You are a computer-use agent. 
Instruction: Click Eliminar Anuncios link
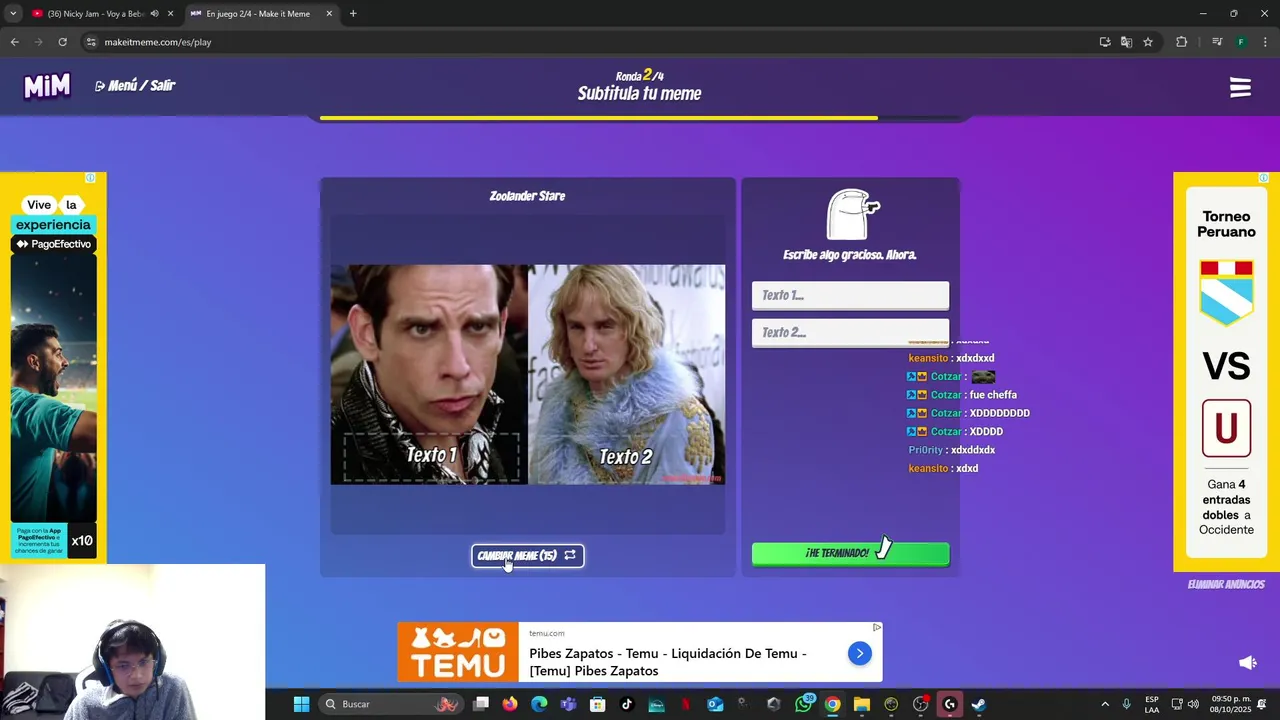pos(1226,584)
